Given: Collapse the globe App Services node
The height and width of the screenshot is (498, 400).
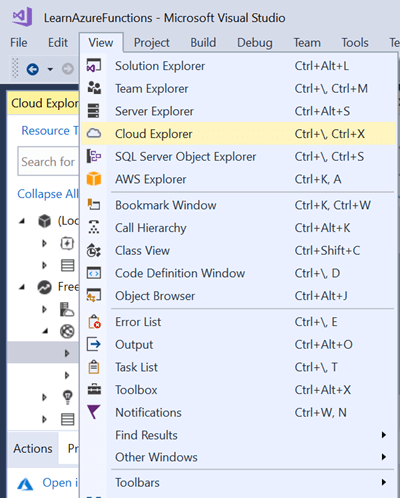Looking at the screenshot, I should (x=45, y=331).
